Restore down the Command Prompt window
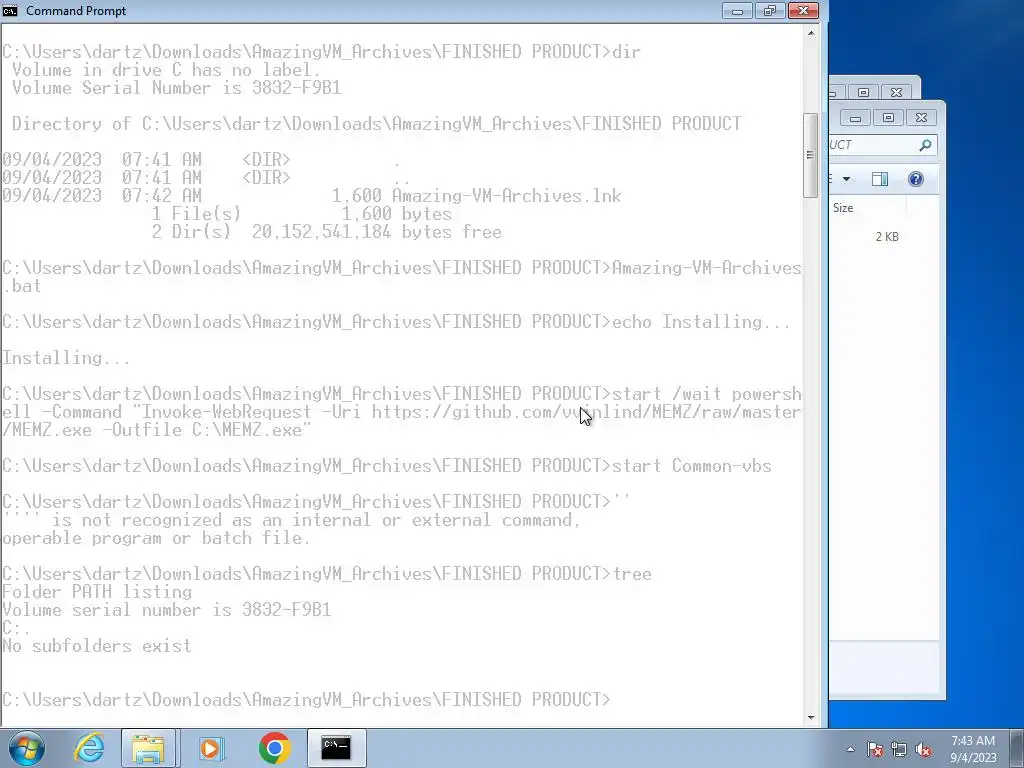Viewport: 1024px width, 768px height. coord(770,10)
